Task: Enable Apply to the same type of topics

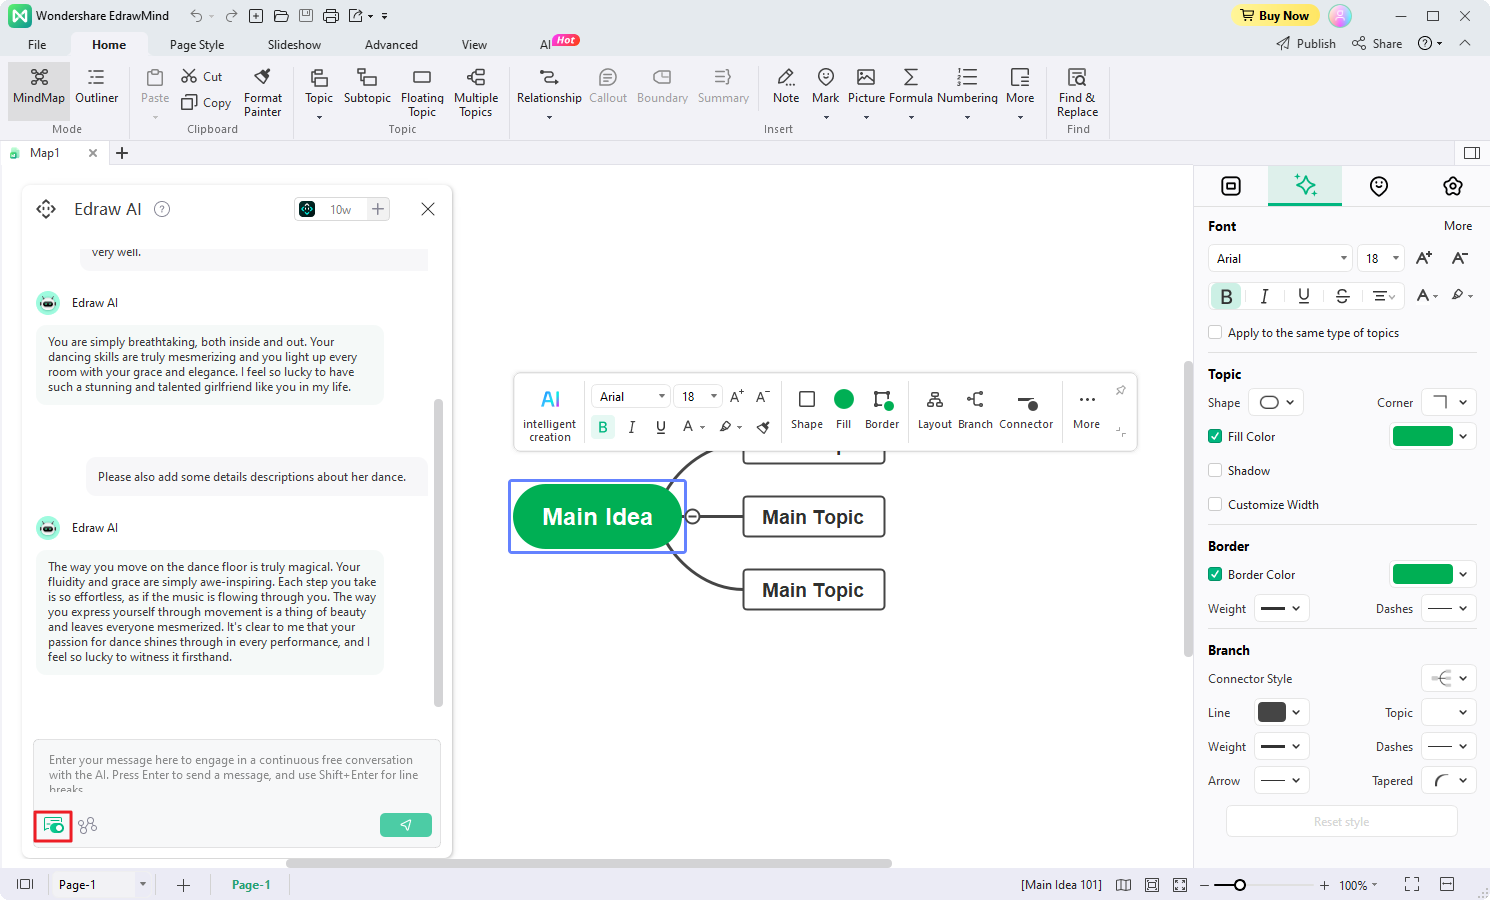Action: (x=1215, y=333)
